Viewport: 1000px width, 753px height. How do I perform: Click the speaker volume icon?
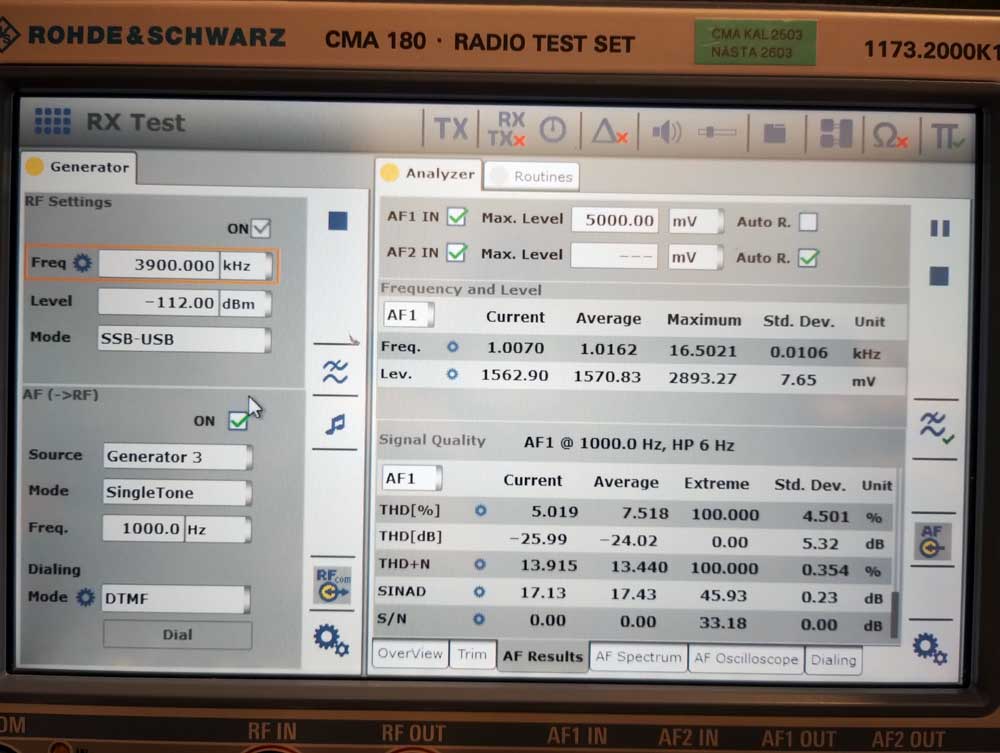667,131
